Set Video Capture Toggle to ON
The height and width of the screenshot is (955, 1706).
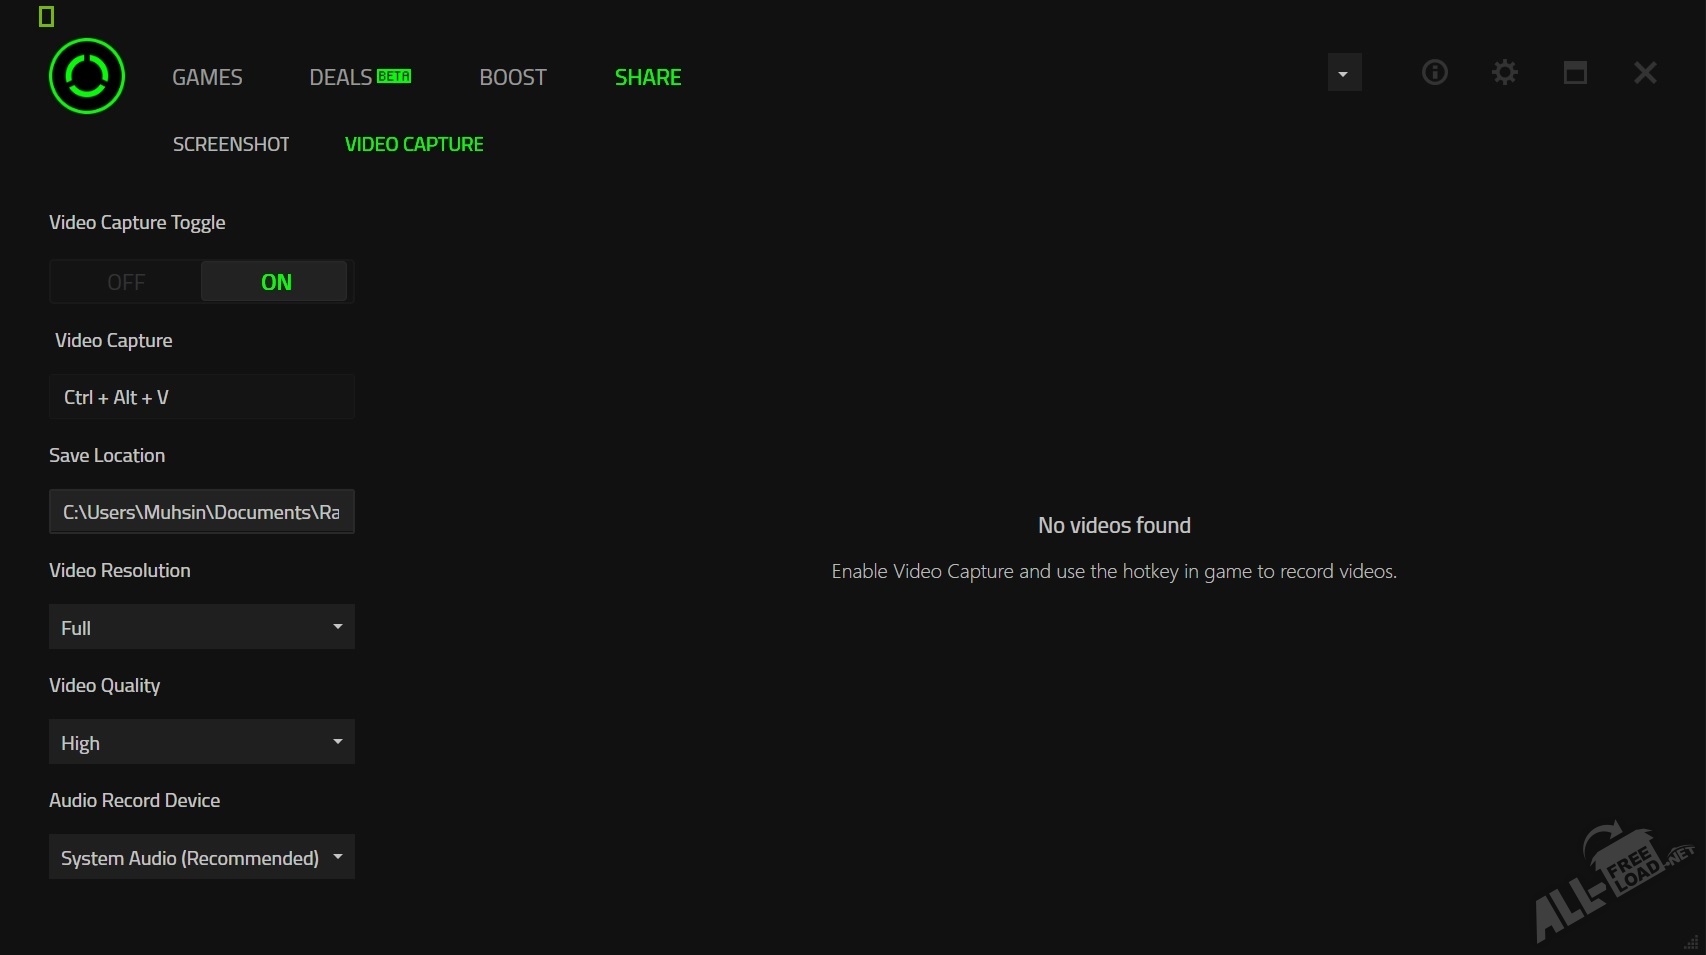(x=275, y=282)
